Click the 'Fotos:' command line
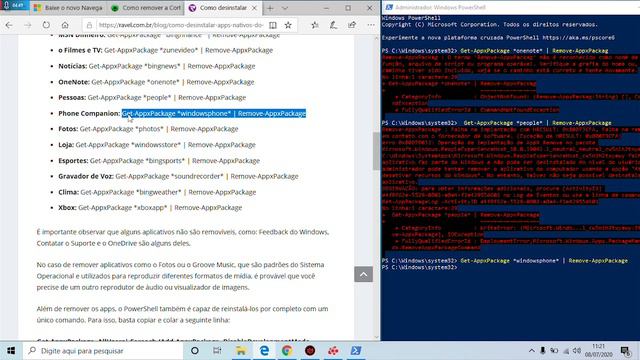Viewport: 640px width, 360px height. tap(148, 129)
